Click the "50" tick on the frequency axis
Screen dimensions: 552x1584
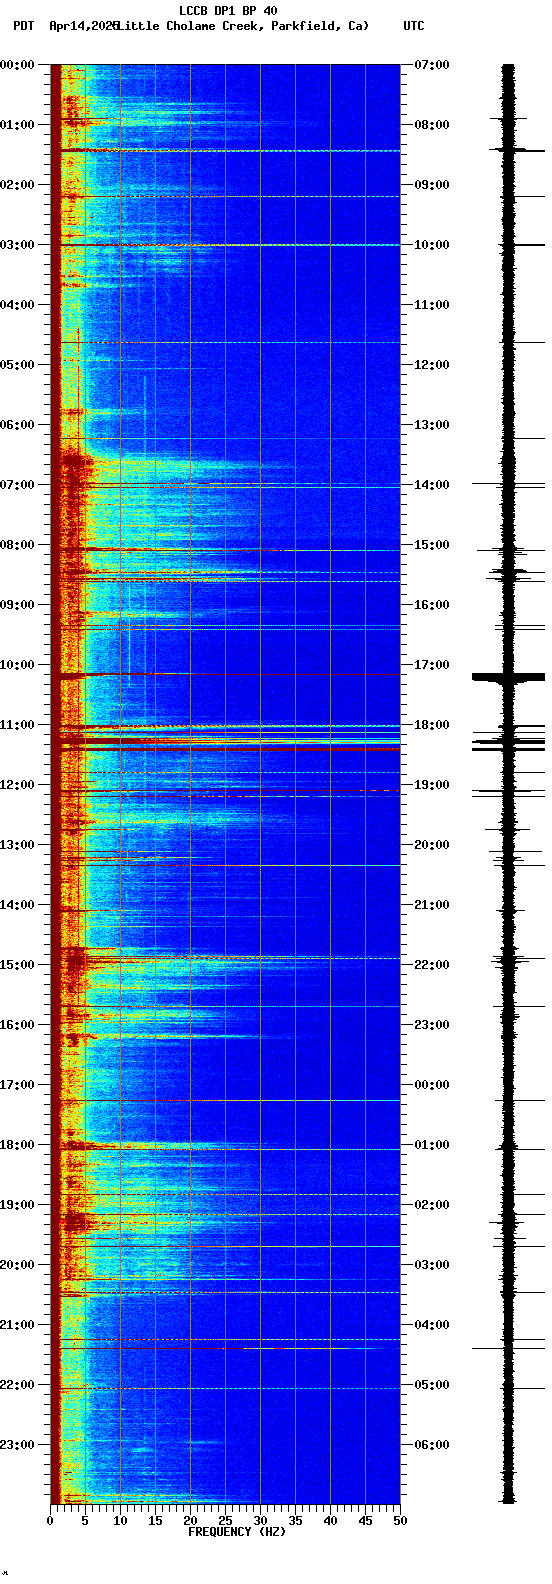[400, 1521]
